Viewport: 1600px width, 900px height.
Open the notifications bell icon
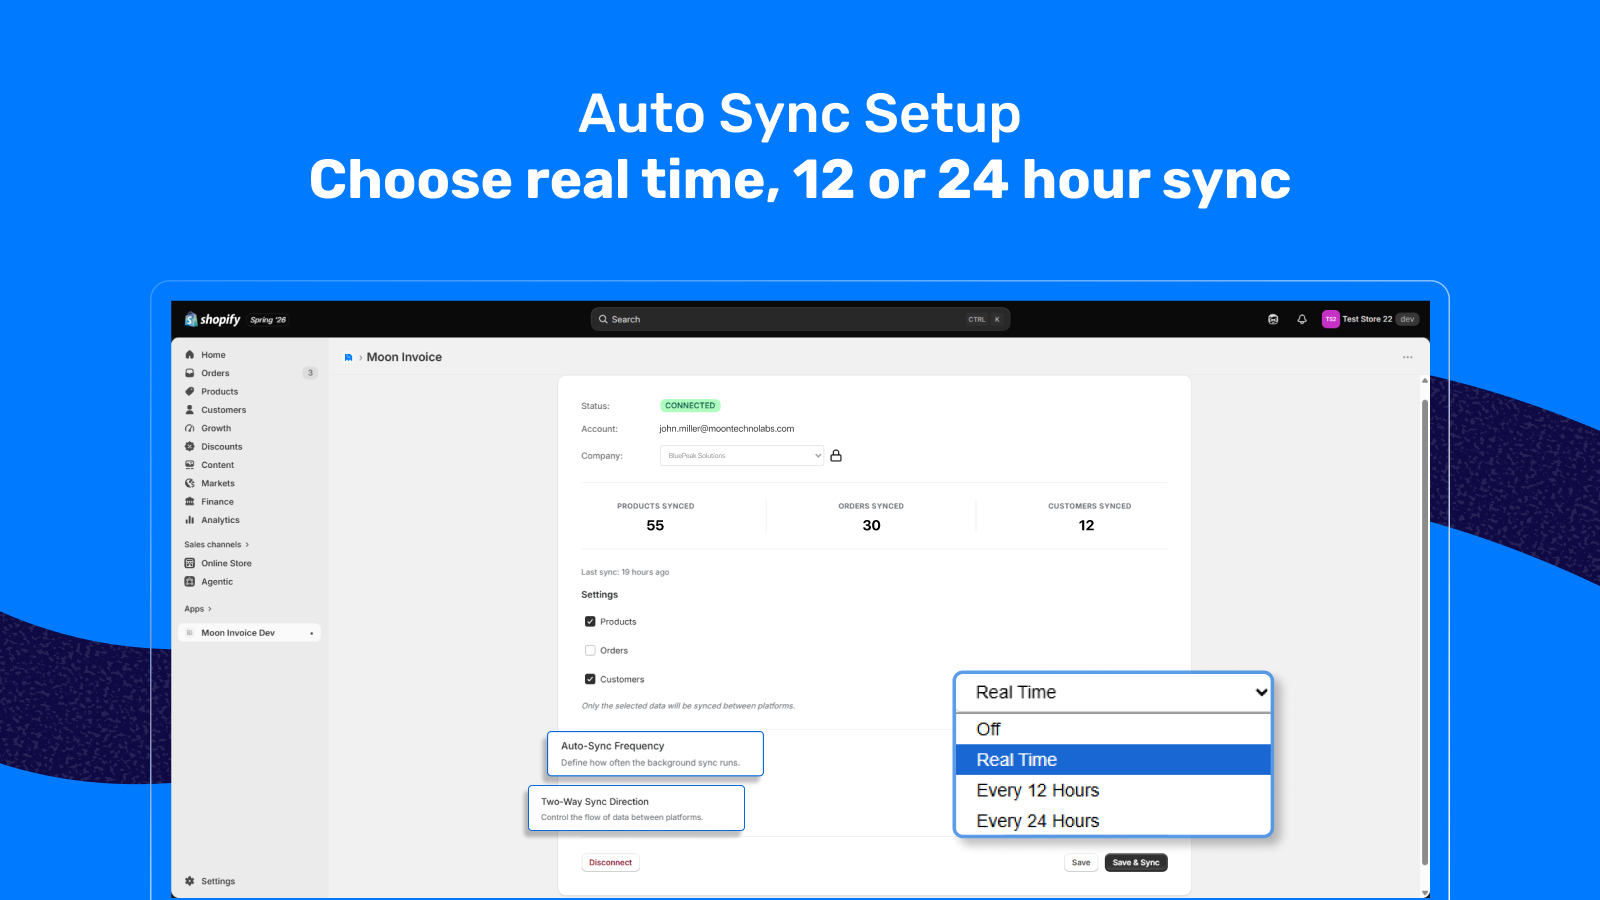(x=1302, y=319)
